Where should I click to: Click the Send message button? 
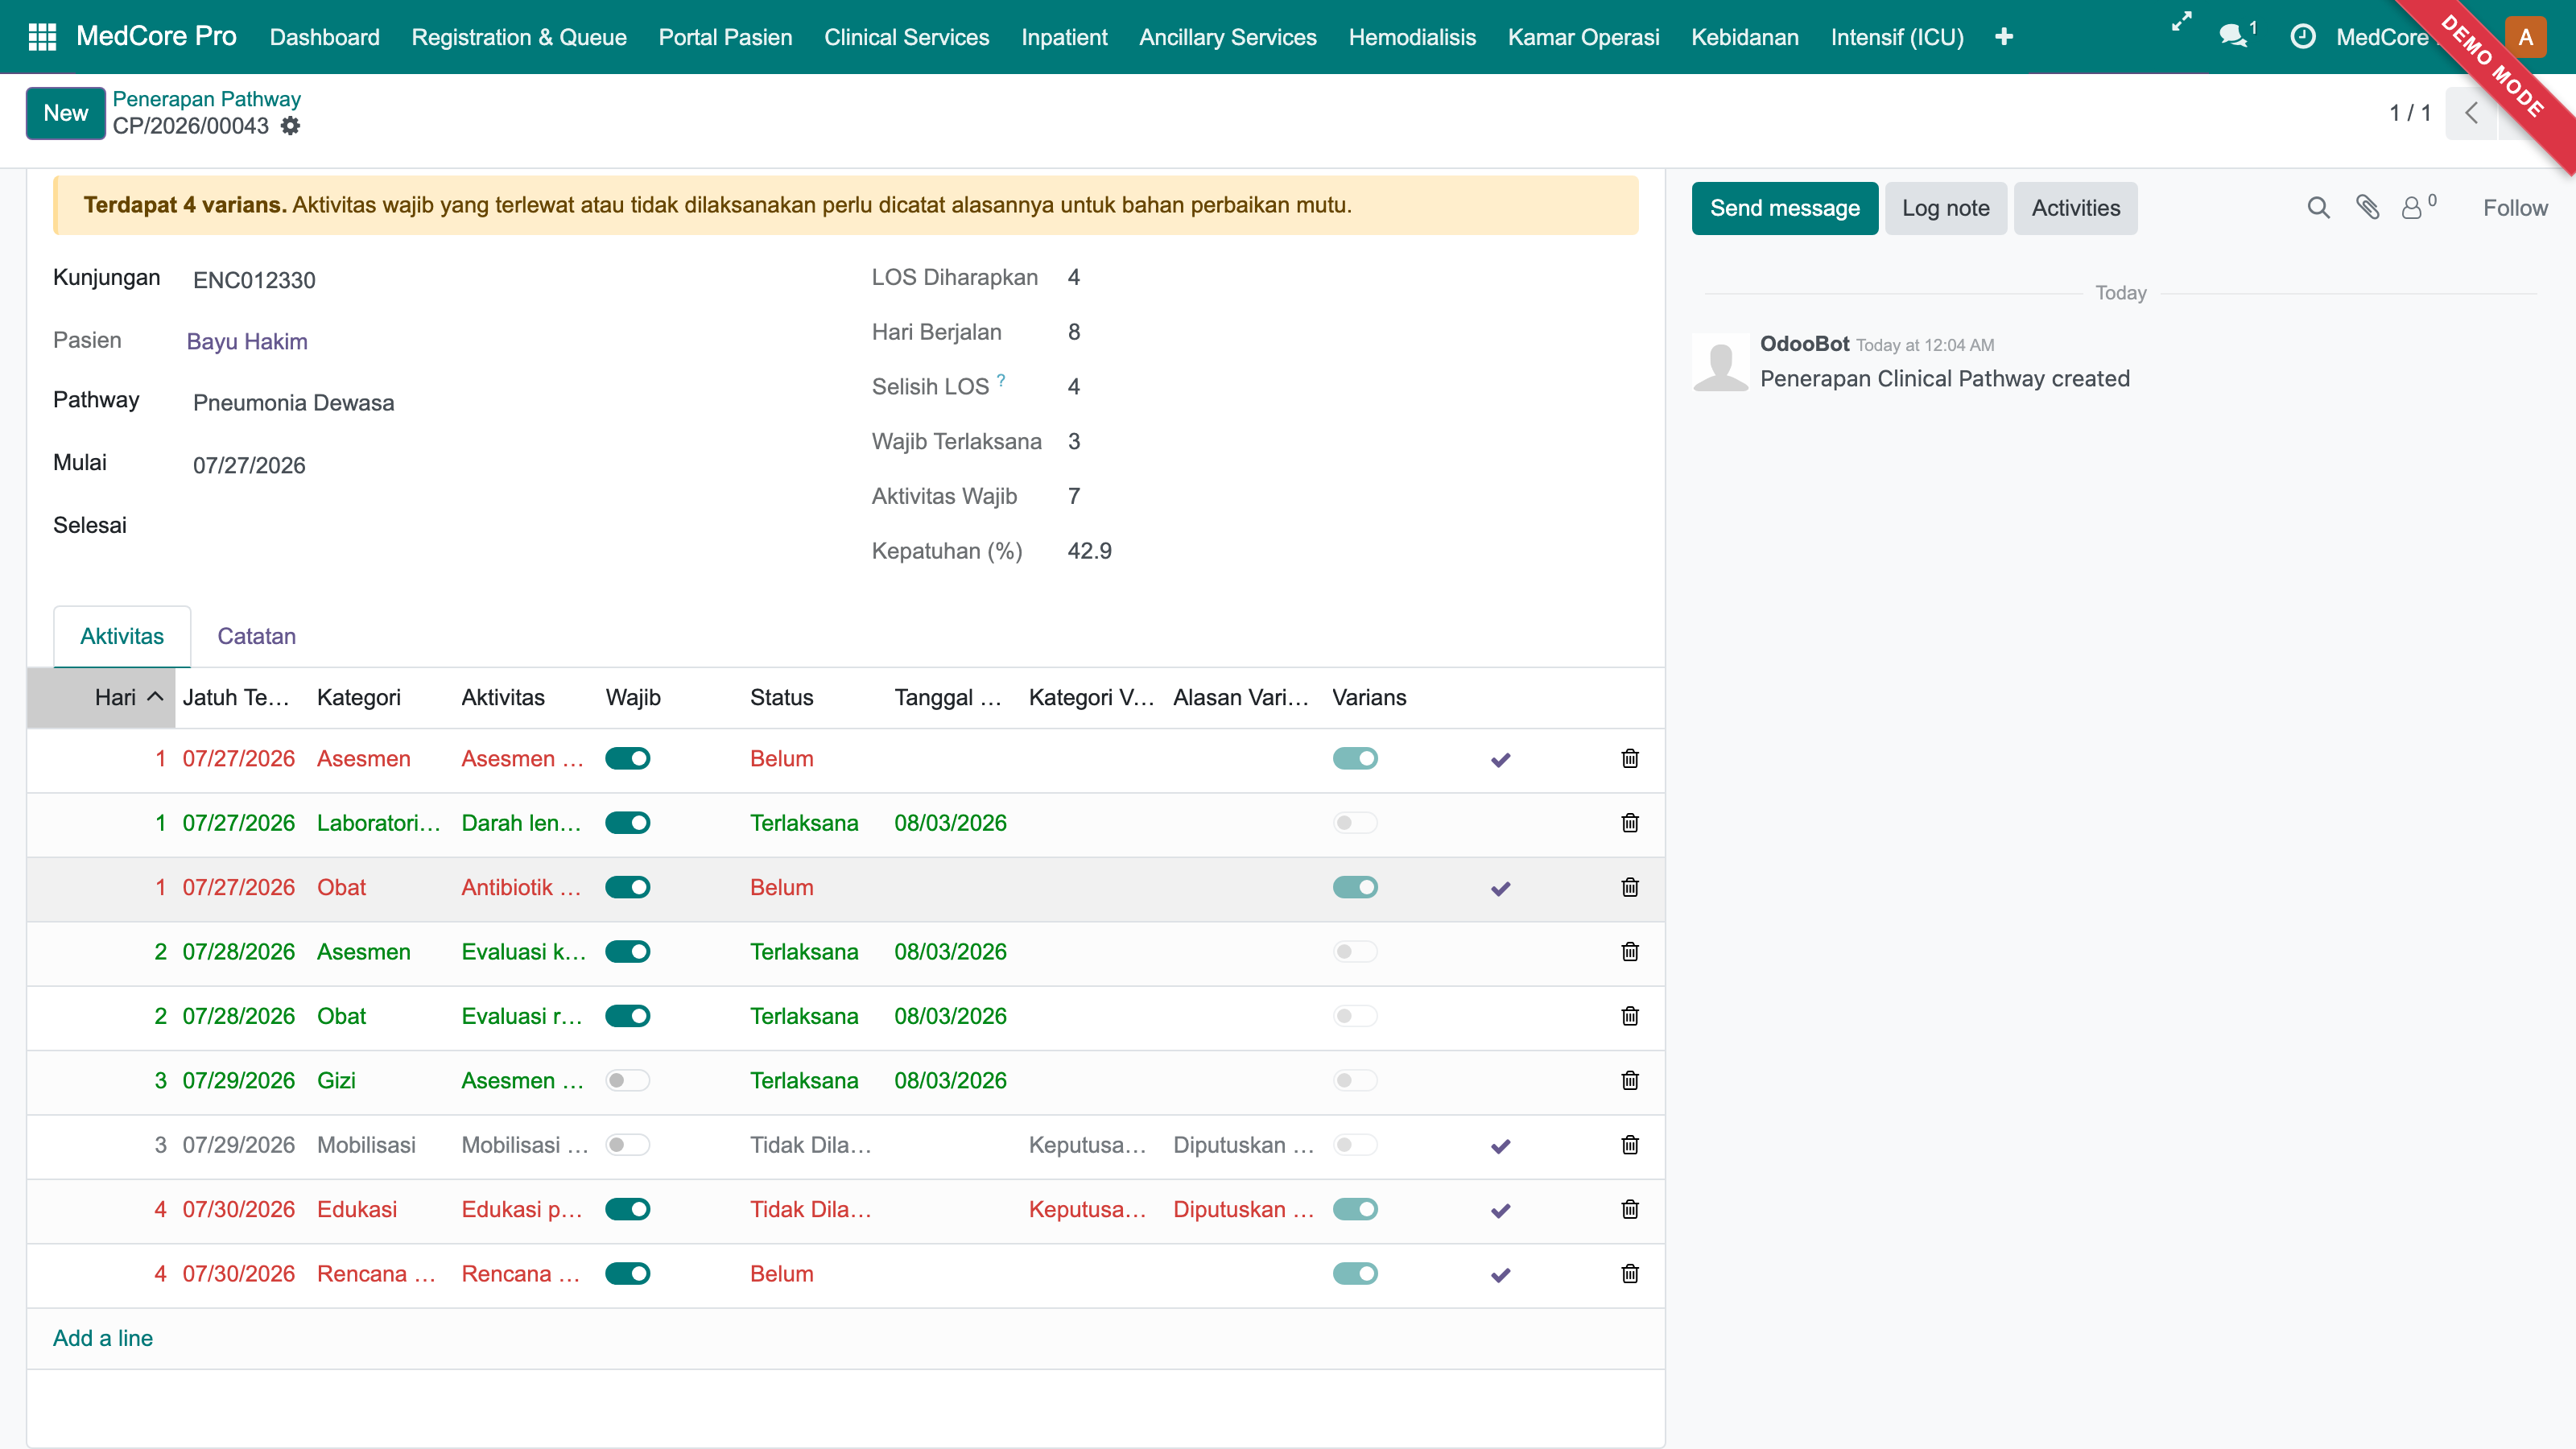pos(1784,208)
